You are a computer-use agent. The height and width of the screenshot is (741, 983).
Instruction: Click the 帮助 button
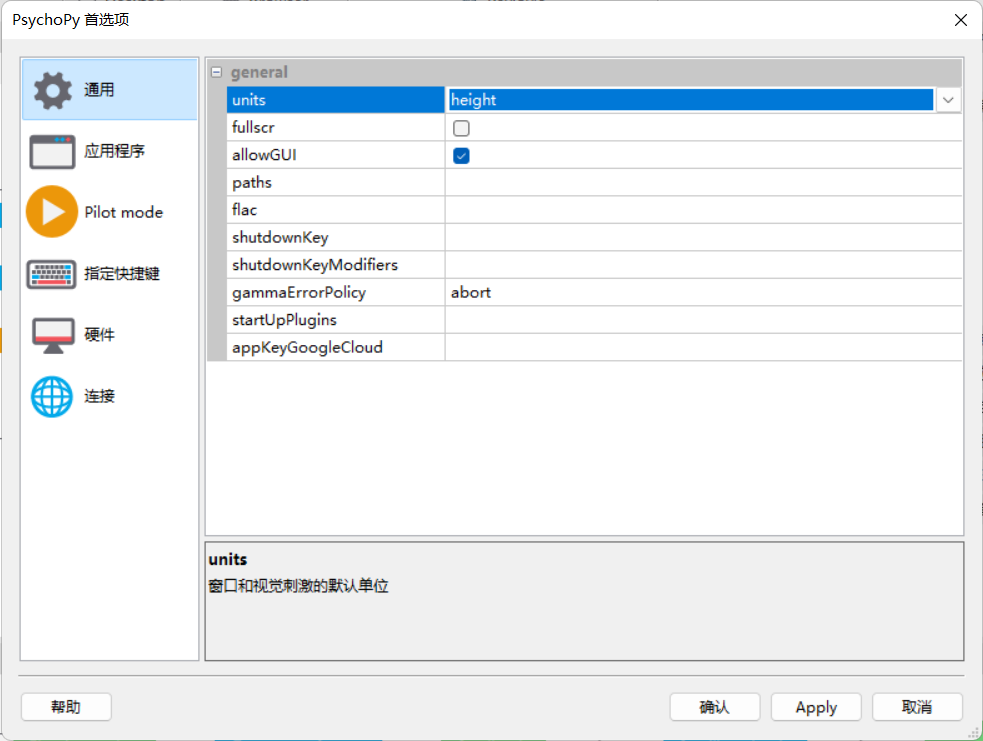66,707
